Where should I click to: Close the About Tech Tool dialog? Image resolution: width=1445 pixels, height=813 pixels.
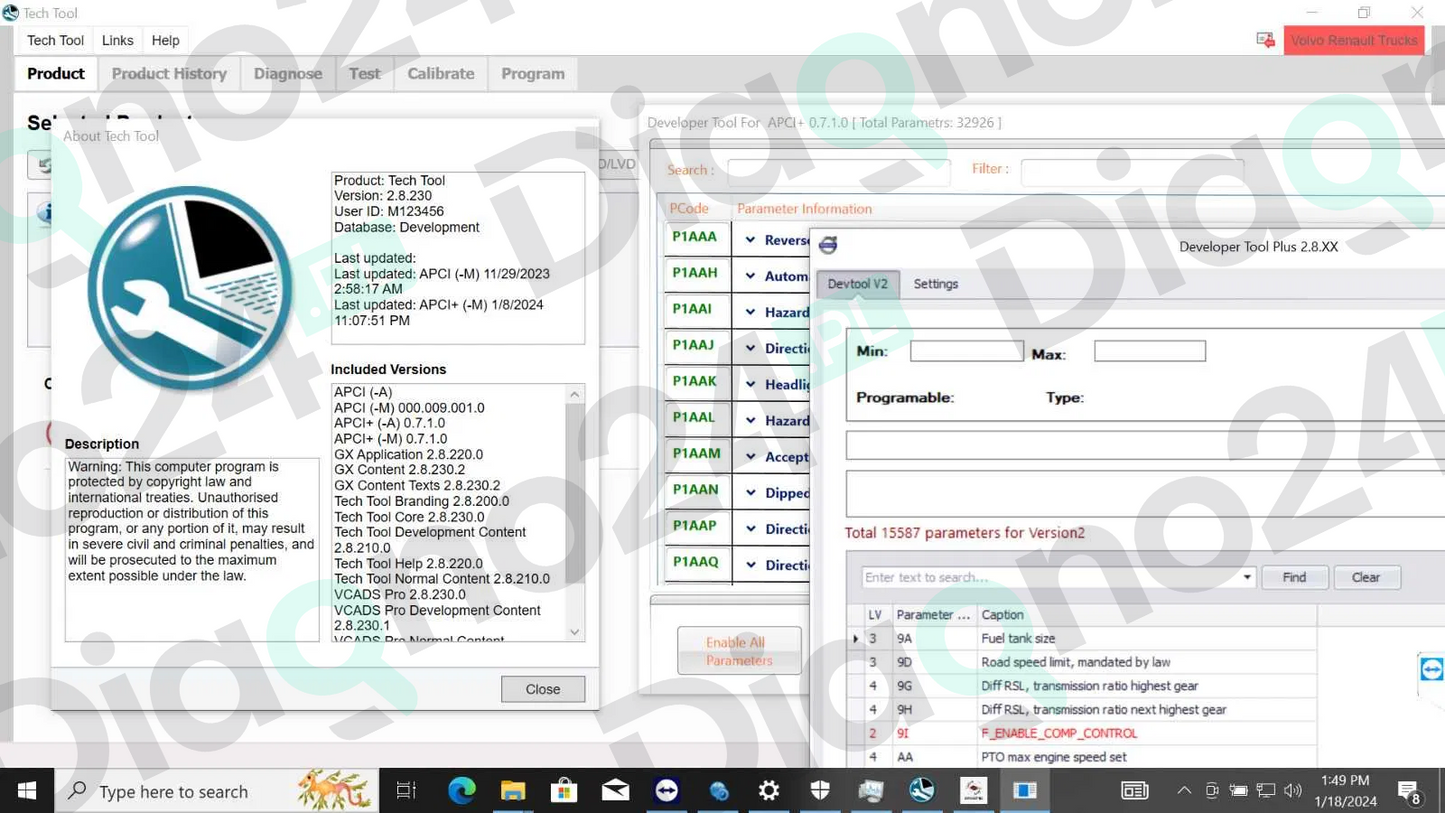point(542,689)
